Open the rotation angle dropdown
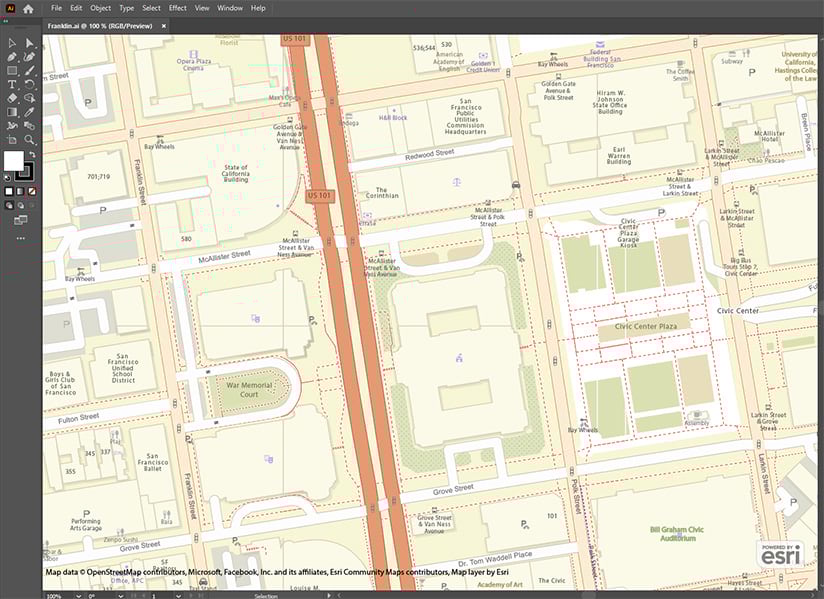Image resolution: width=824 pixels, height=599 pixels. tap(120, 593)
